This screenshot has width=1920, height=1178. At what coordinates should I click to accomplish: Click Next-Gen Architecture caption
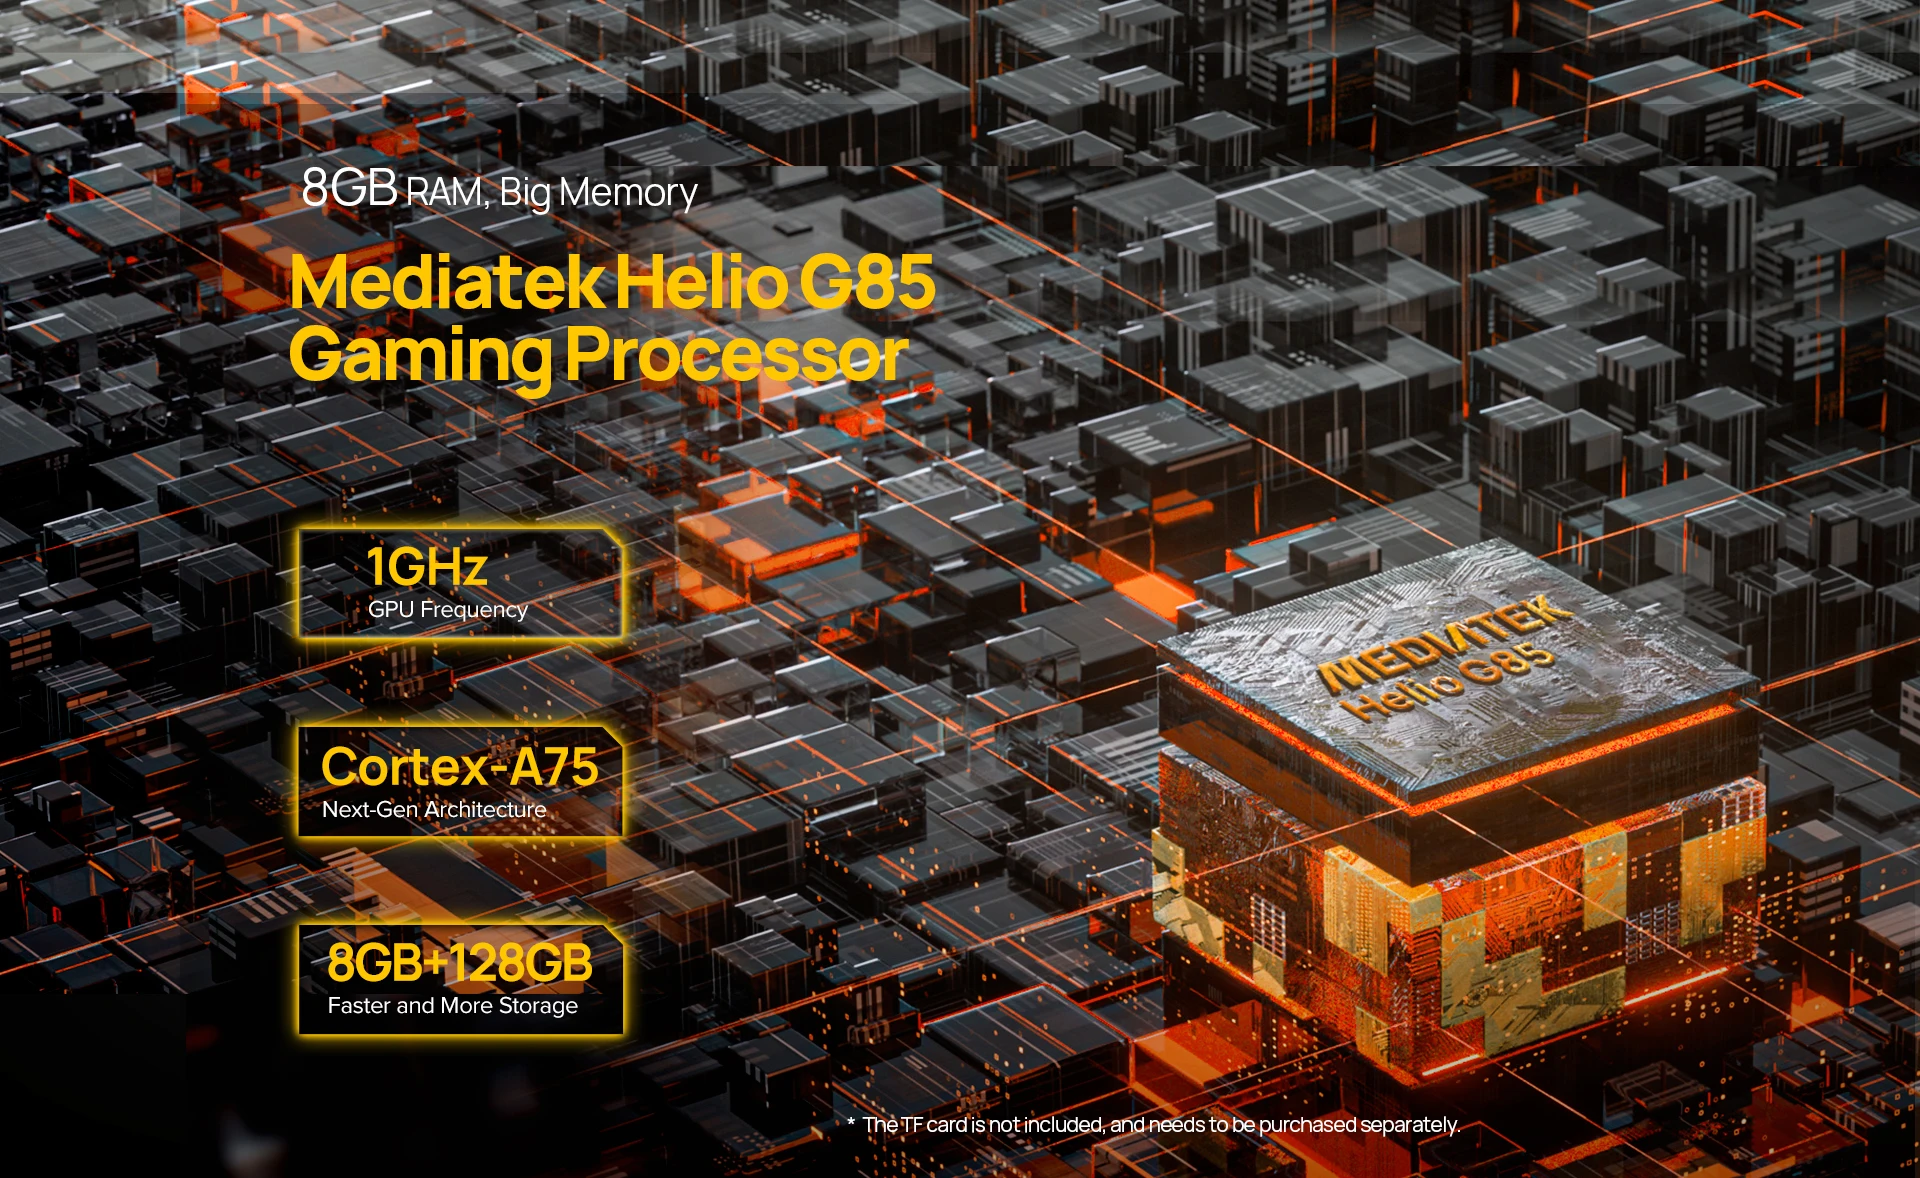434,809
